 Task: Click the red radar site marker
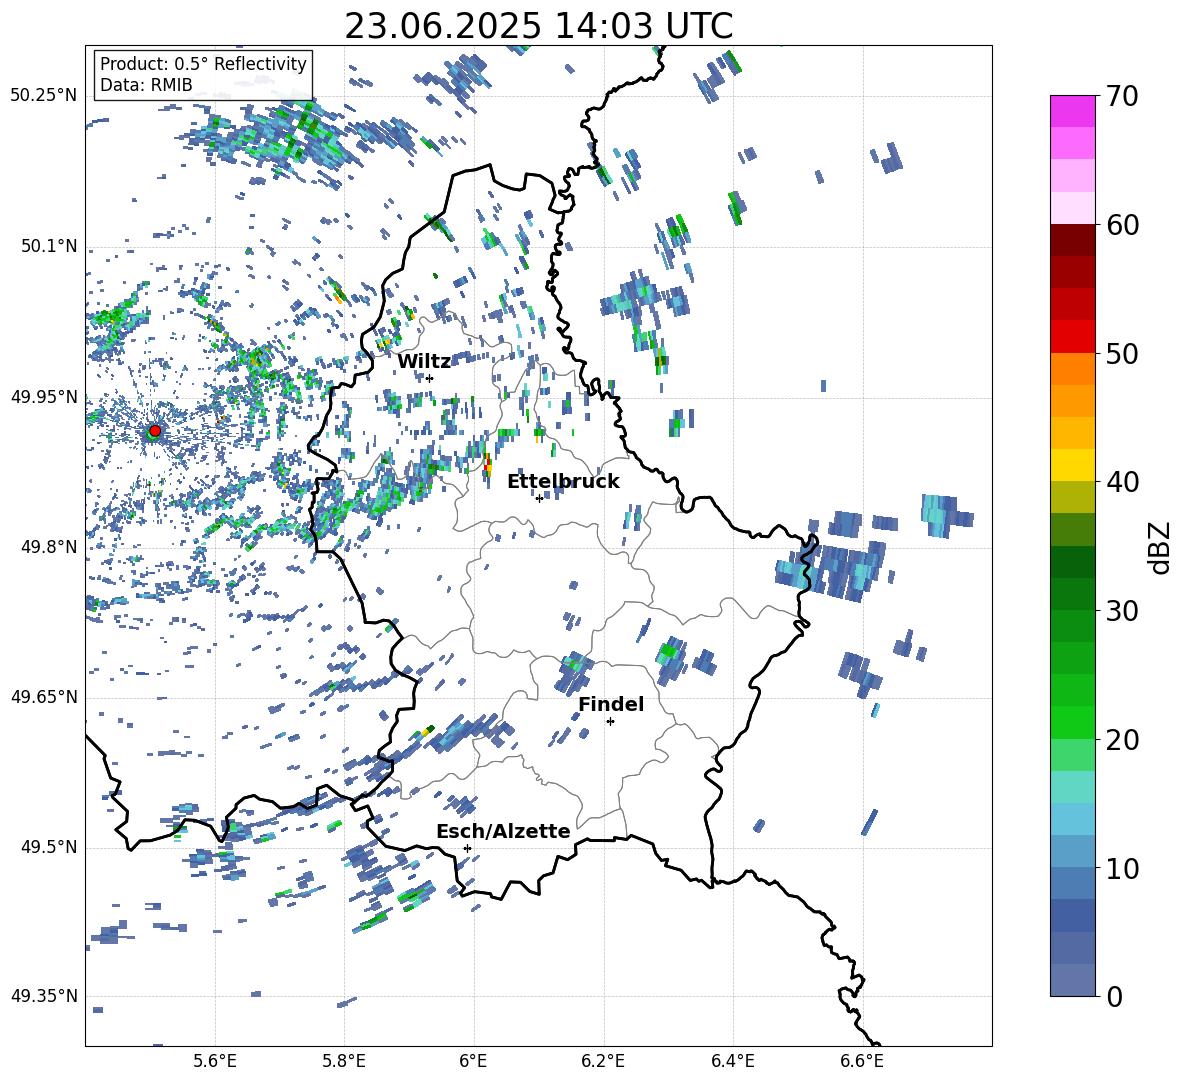155,431
